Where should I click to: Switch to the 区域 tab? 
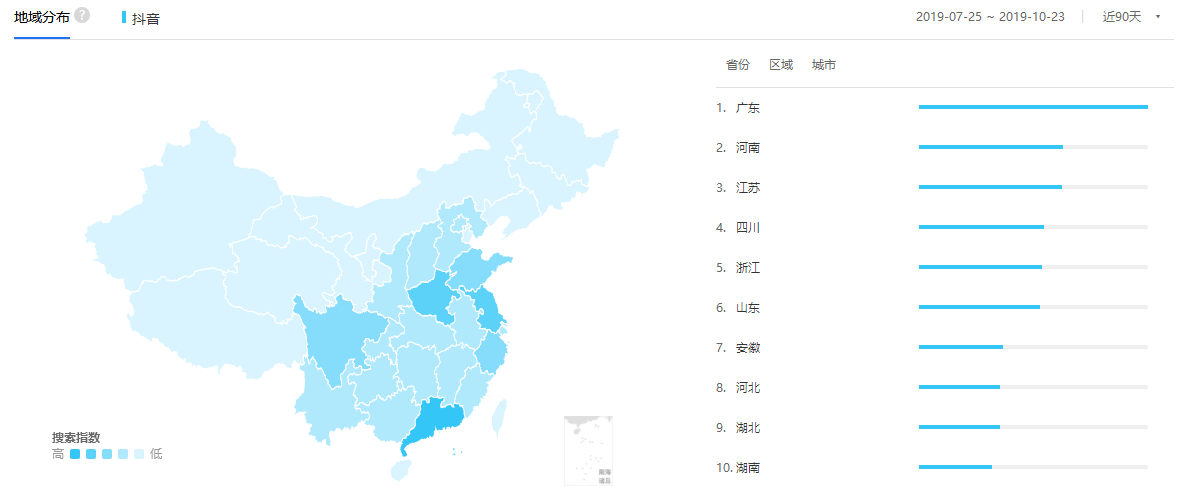tap(781, 65)
